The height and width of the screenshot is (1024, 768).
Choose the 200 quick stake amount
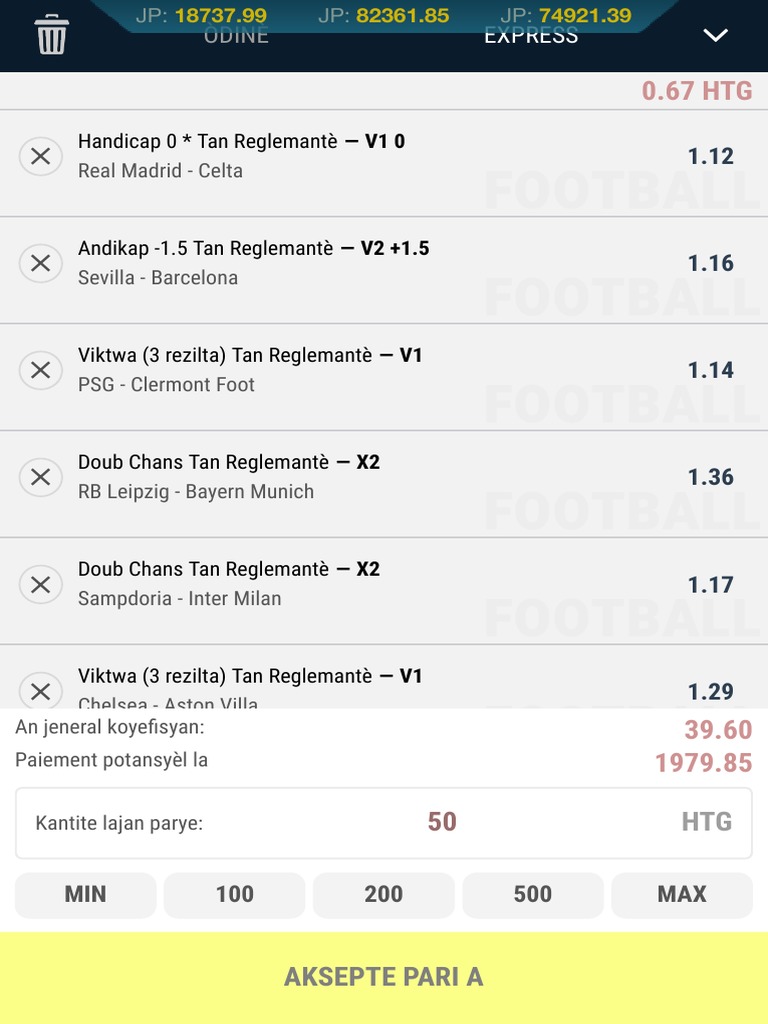coord(383,895)
